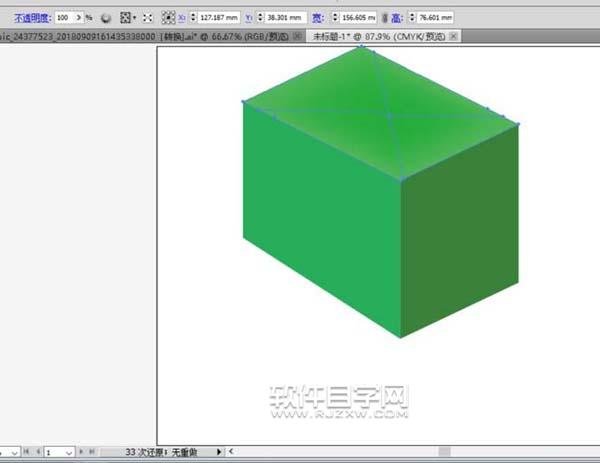The image size is (600, 463).
Task: Open the status bar options arrow after 无重做
Action: (x=219, y=452)
